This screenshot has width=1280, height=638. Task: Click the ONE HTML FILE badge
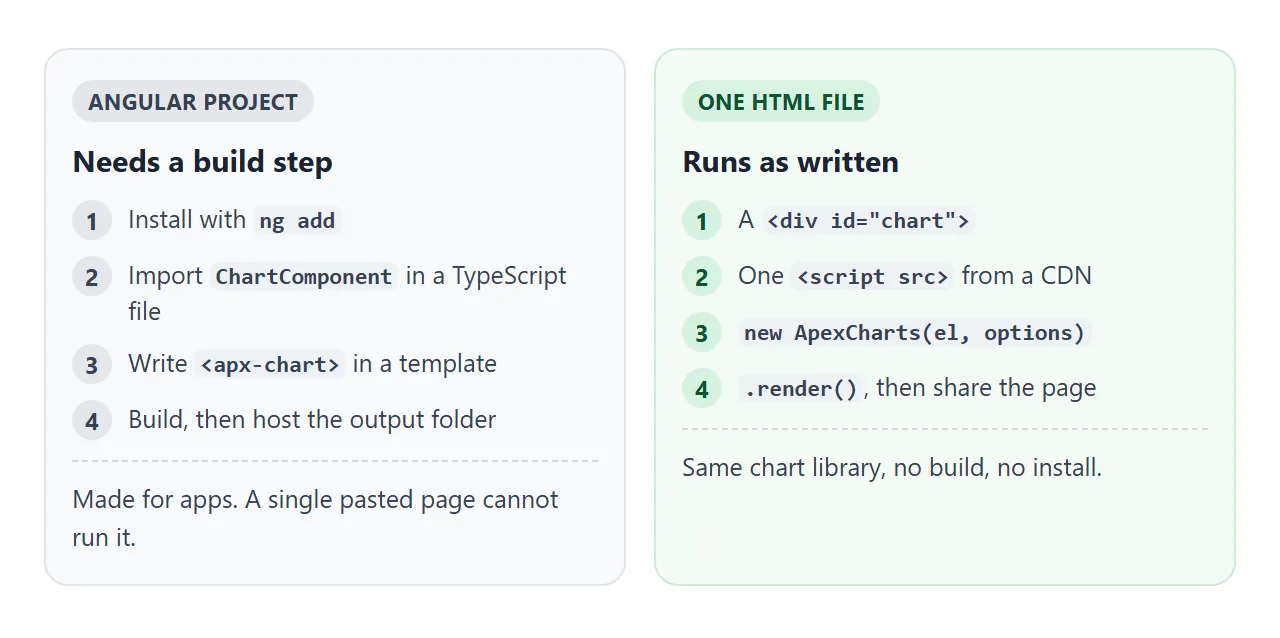tap(781, 102)
